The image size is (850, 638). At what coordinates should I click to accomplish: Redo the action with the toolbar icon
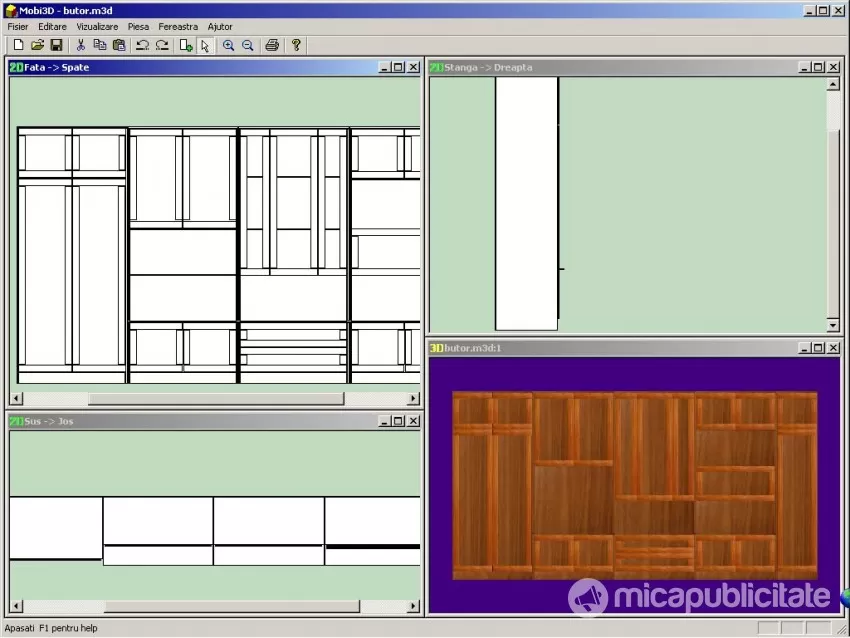pos(162,45)
